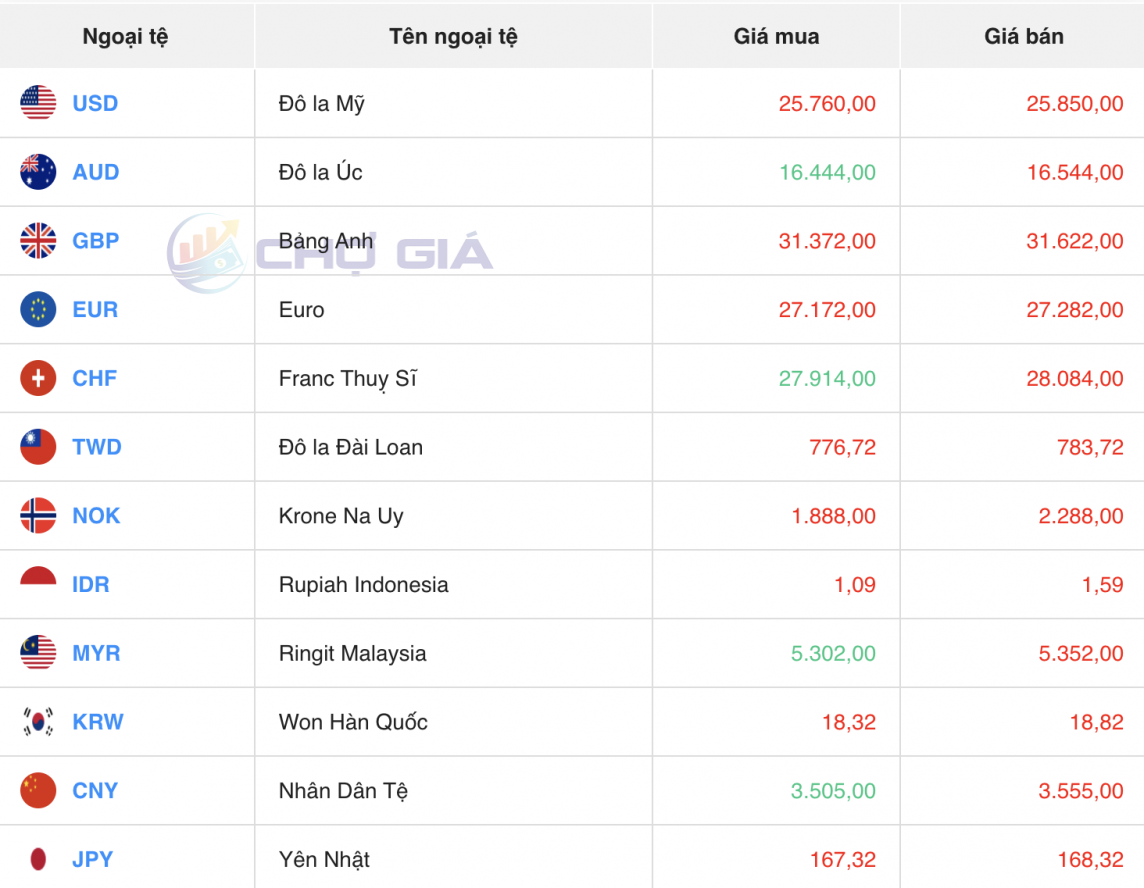Click the Taiwan flag icon

pyautogui.click(x=38, y=447)
